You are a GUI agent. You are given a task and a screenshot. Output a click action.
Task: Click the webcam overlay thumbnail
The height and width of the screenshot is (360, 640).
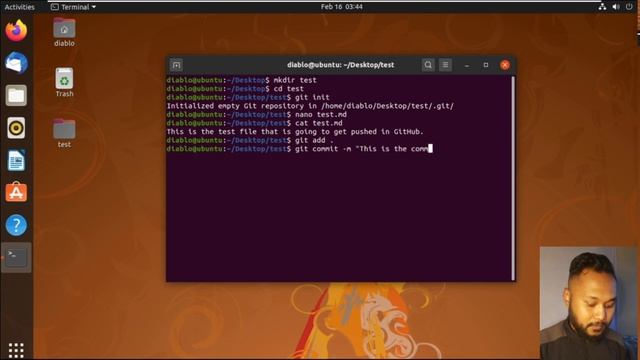click(588, 303)
